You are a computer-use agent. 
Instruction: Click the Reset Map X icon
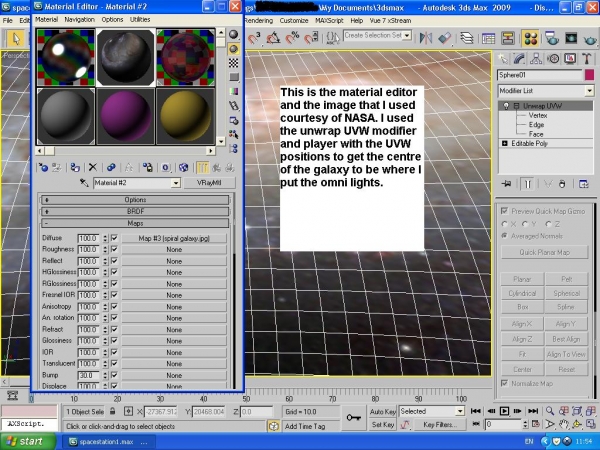click(x=93, y=168)
